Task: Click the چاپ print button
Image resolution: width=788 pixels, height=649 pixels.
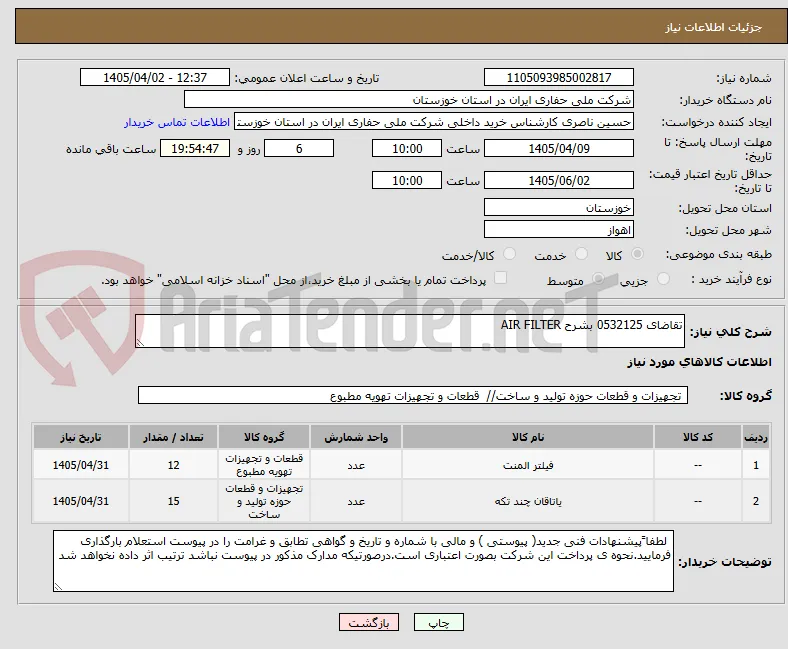Action: coord(439,622)
